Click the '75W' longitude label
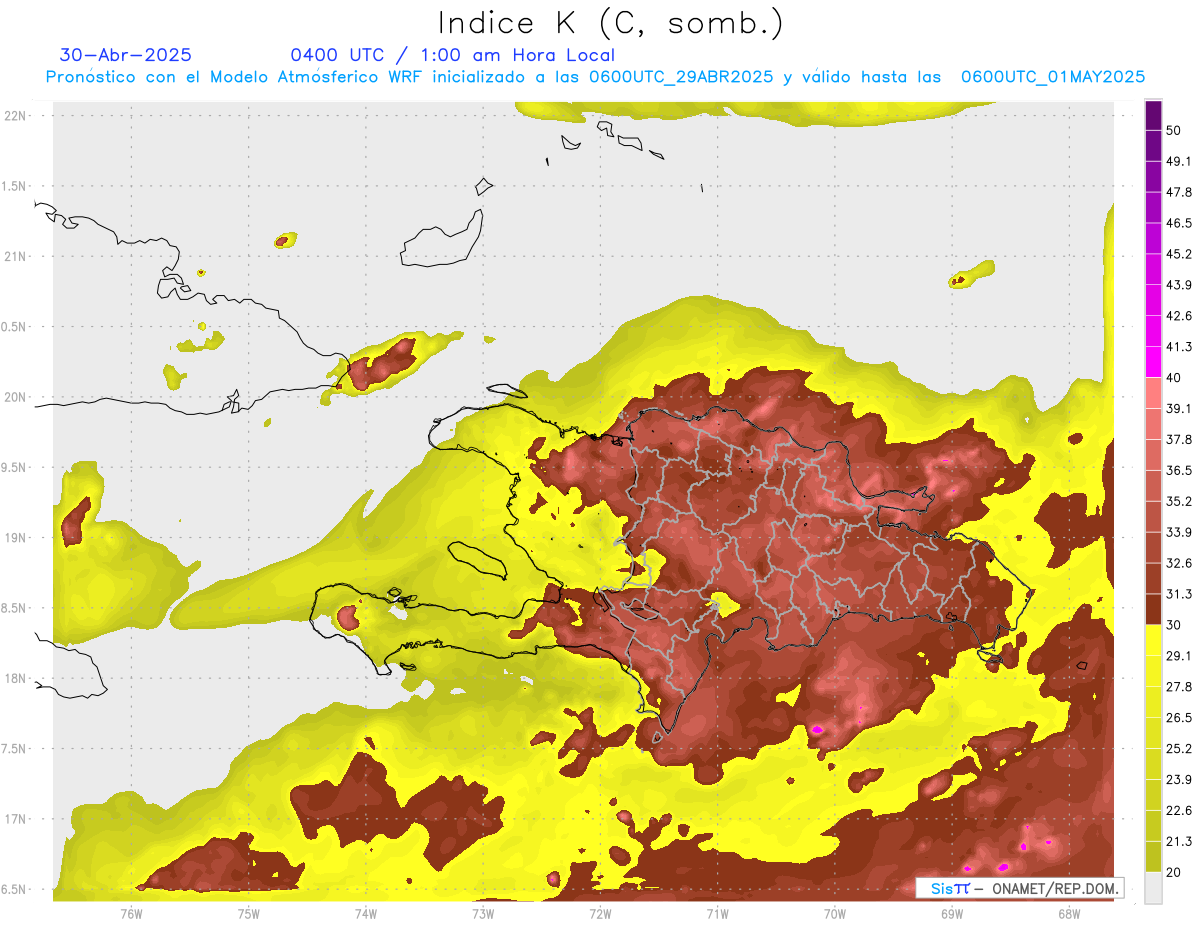 [249, 913]
